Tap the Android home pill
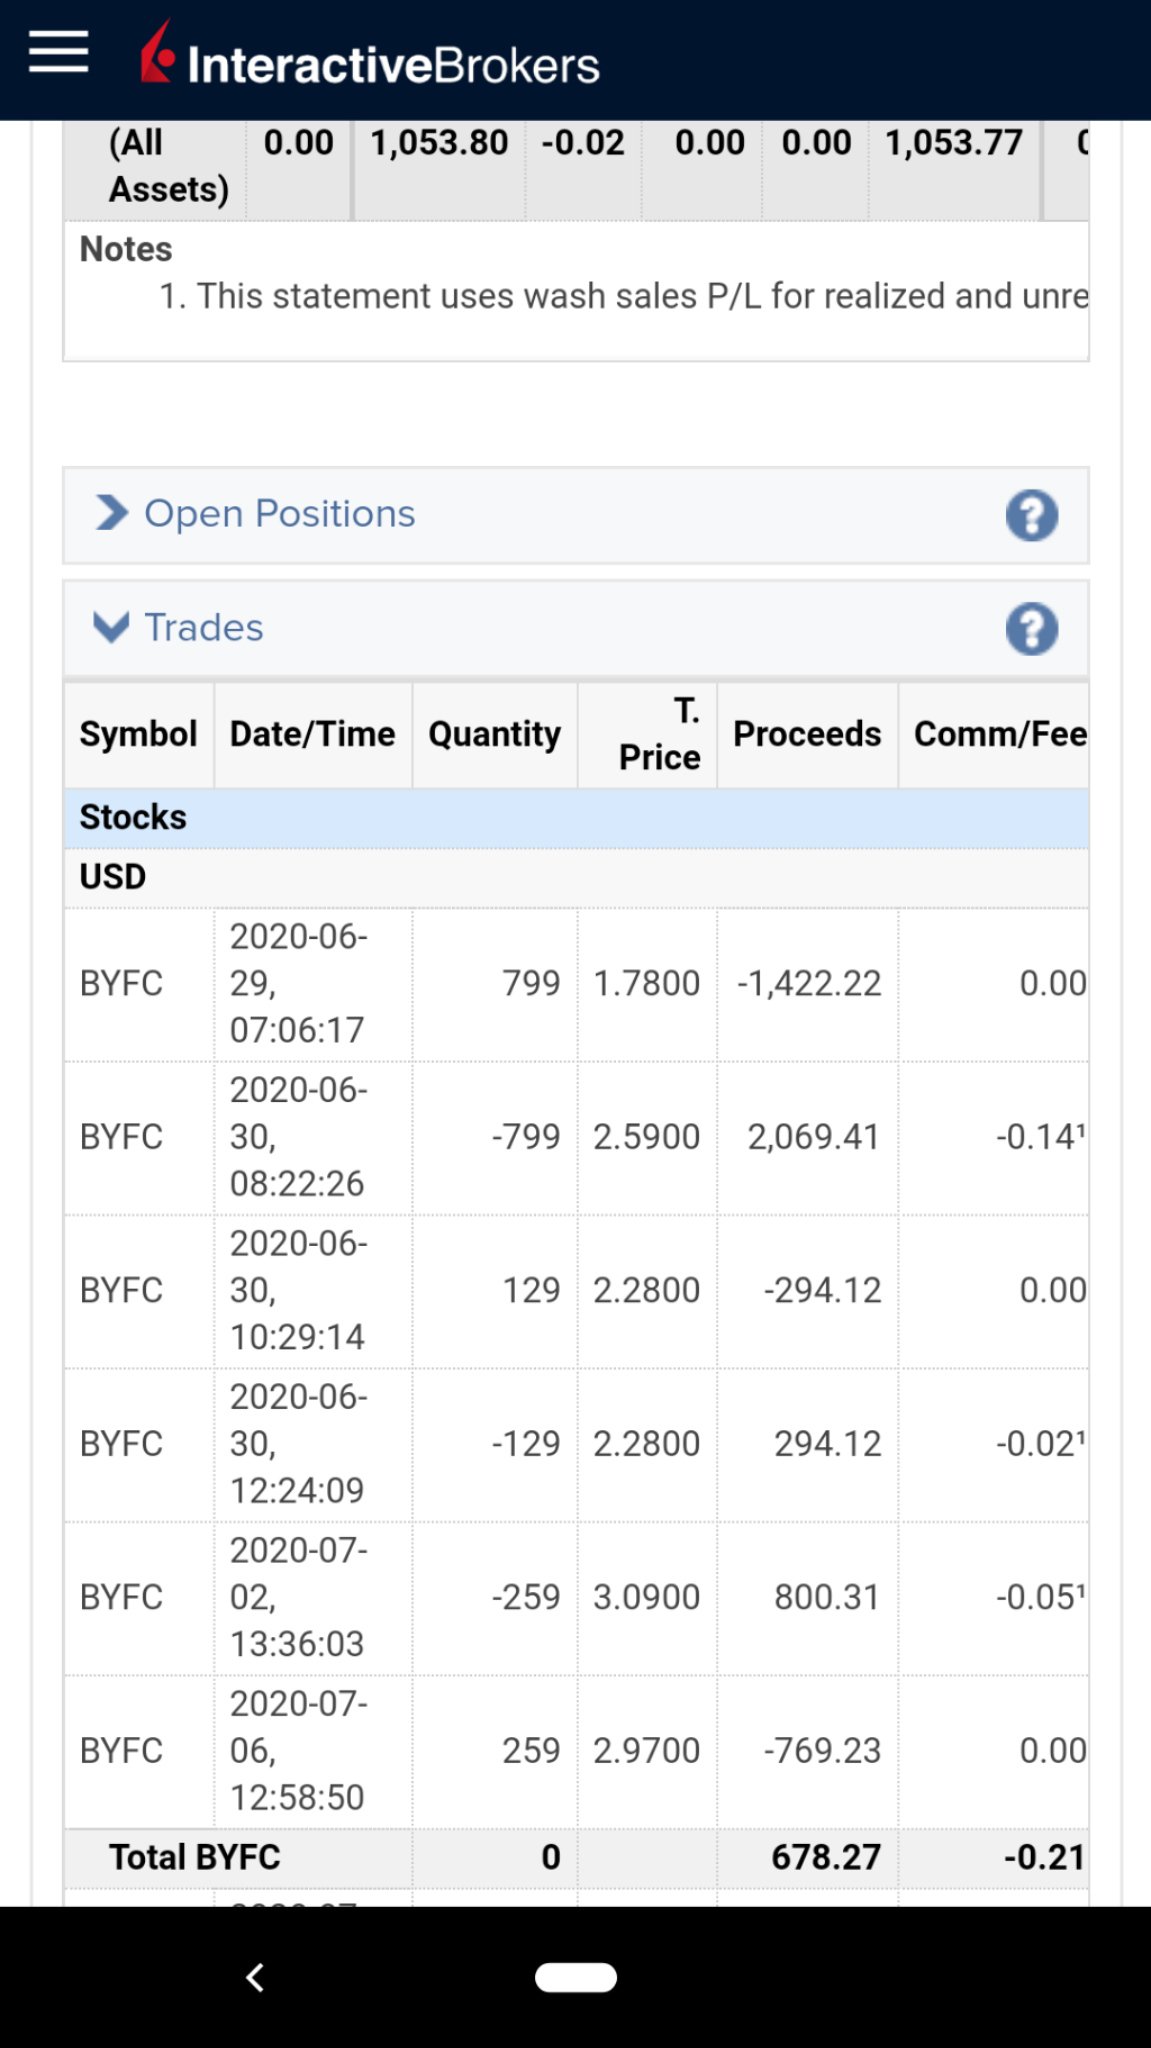The width and height of the screenshot is (1151, 2048). (575, 1977)
